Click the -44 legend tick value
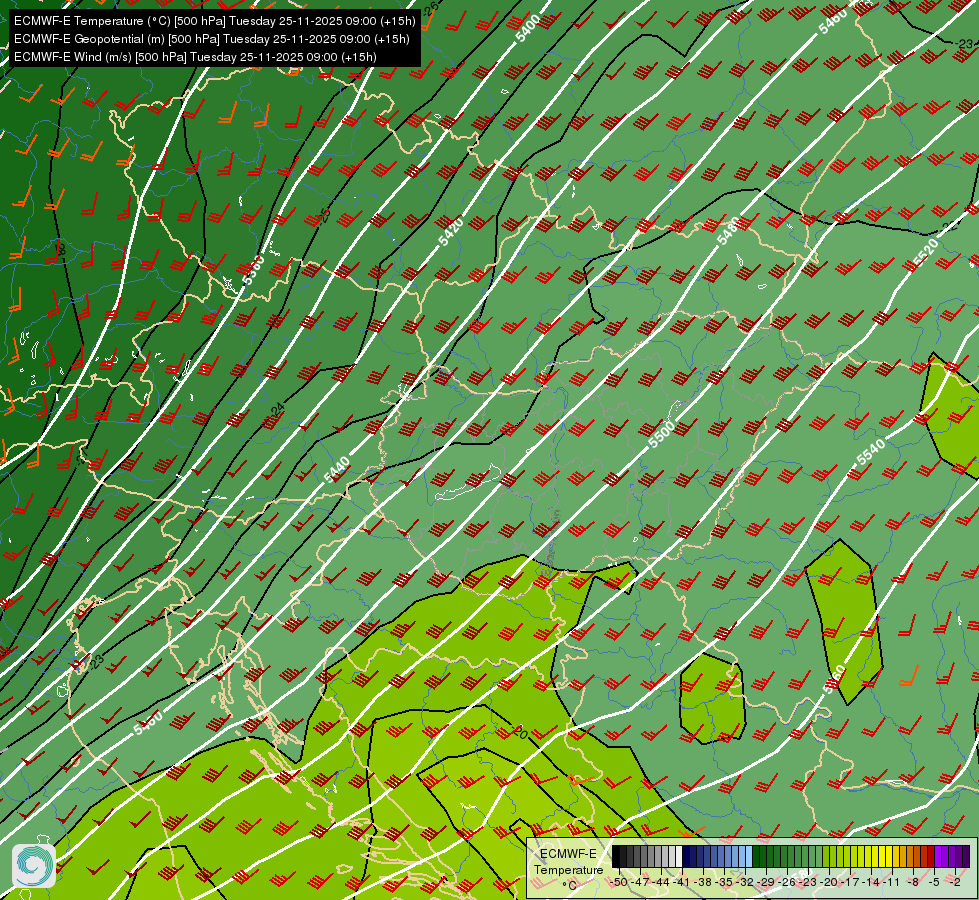 click(x=661, y=882)
